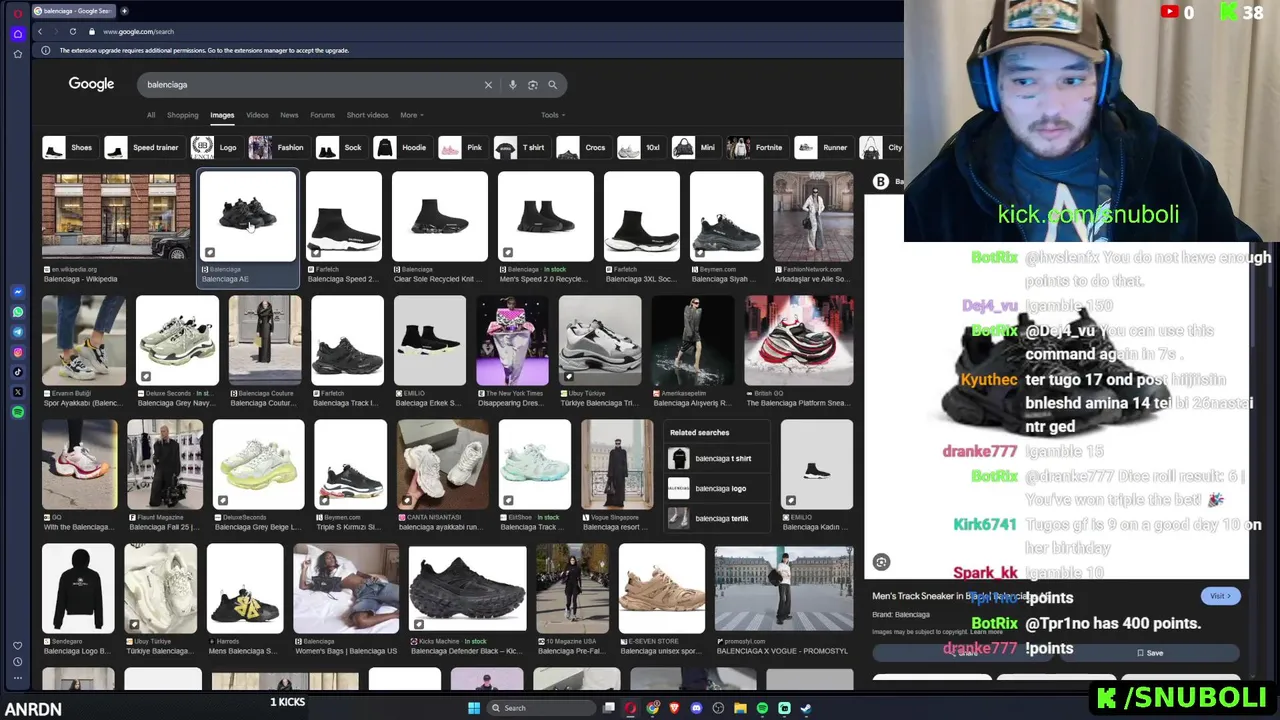Click the Visit button in preview panel
This screenshot has width=1280, height=720.
(1220, 596)
